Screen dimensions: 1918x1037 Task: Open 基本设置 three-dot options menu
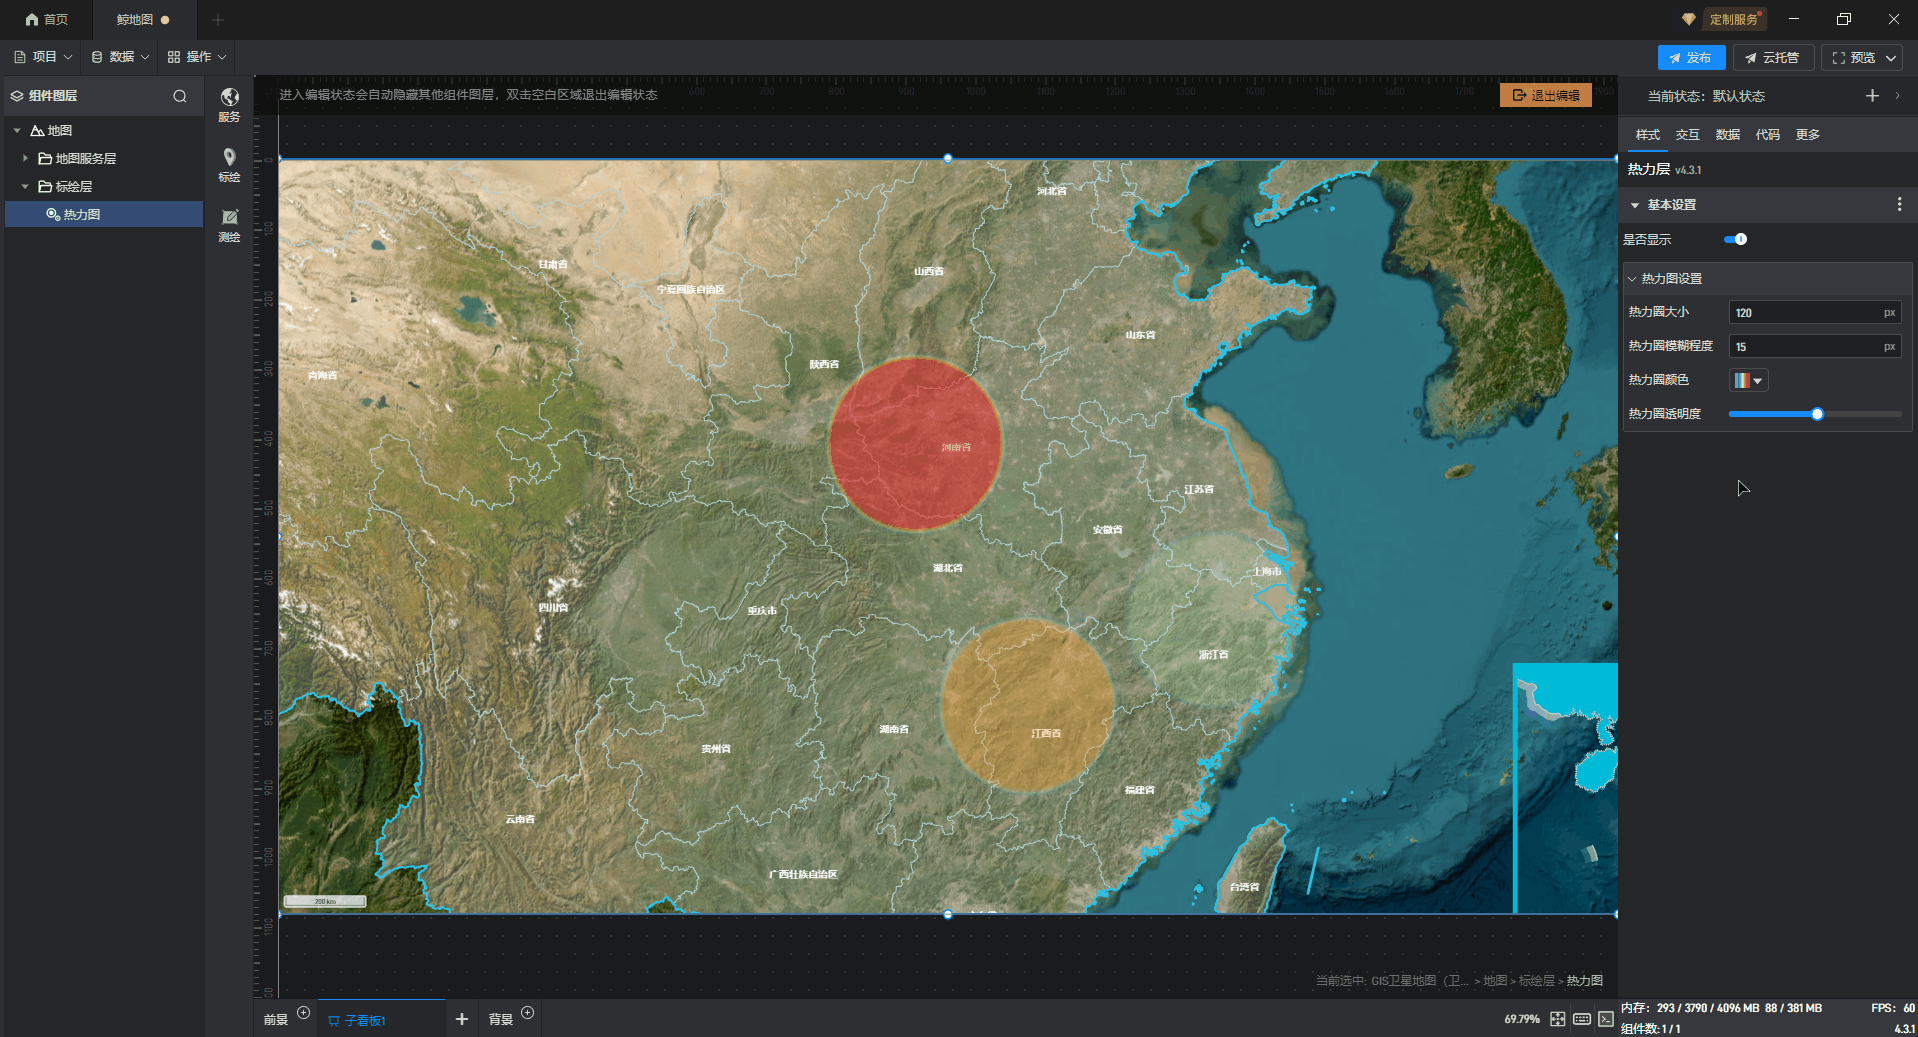[1899, 204]
